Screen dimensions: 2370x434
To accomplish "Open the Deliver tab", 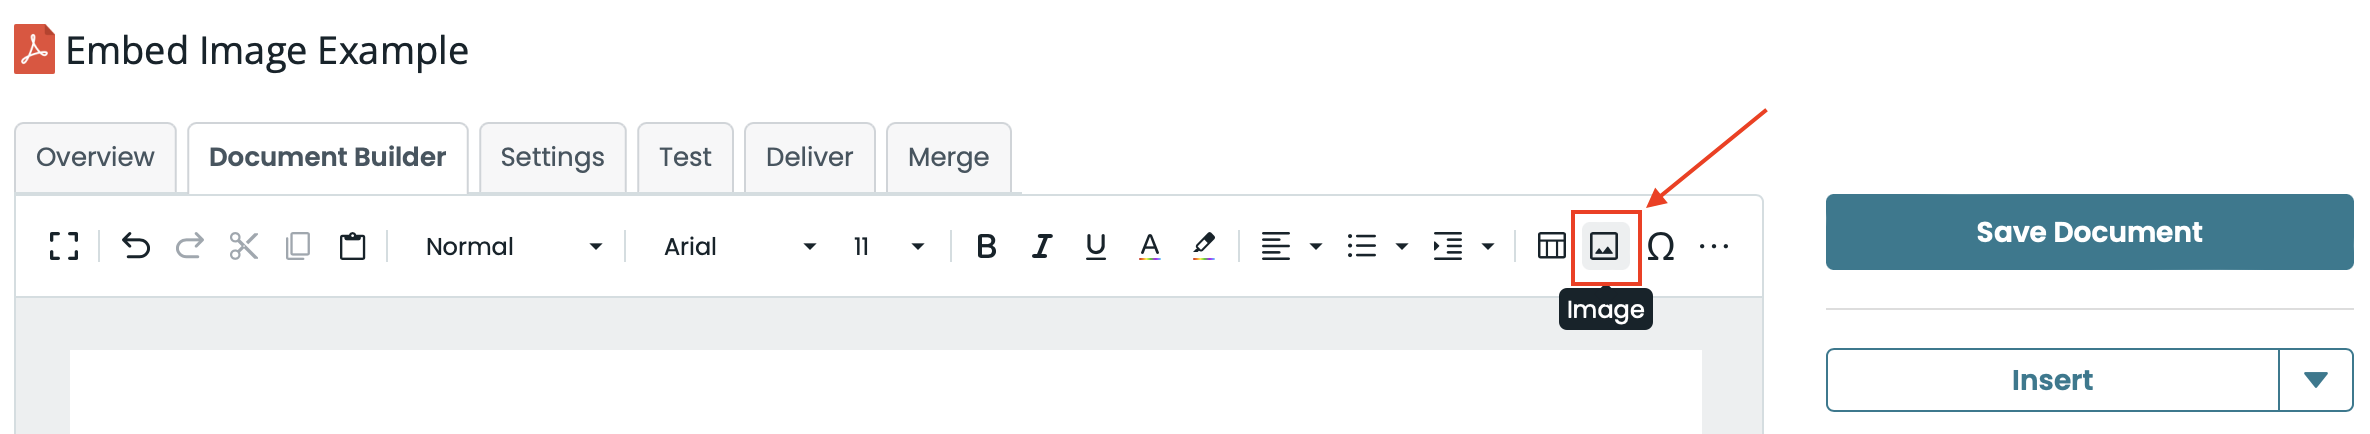I will click(809, 157).
